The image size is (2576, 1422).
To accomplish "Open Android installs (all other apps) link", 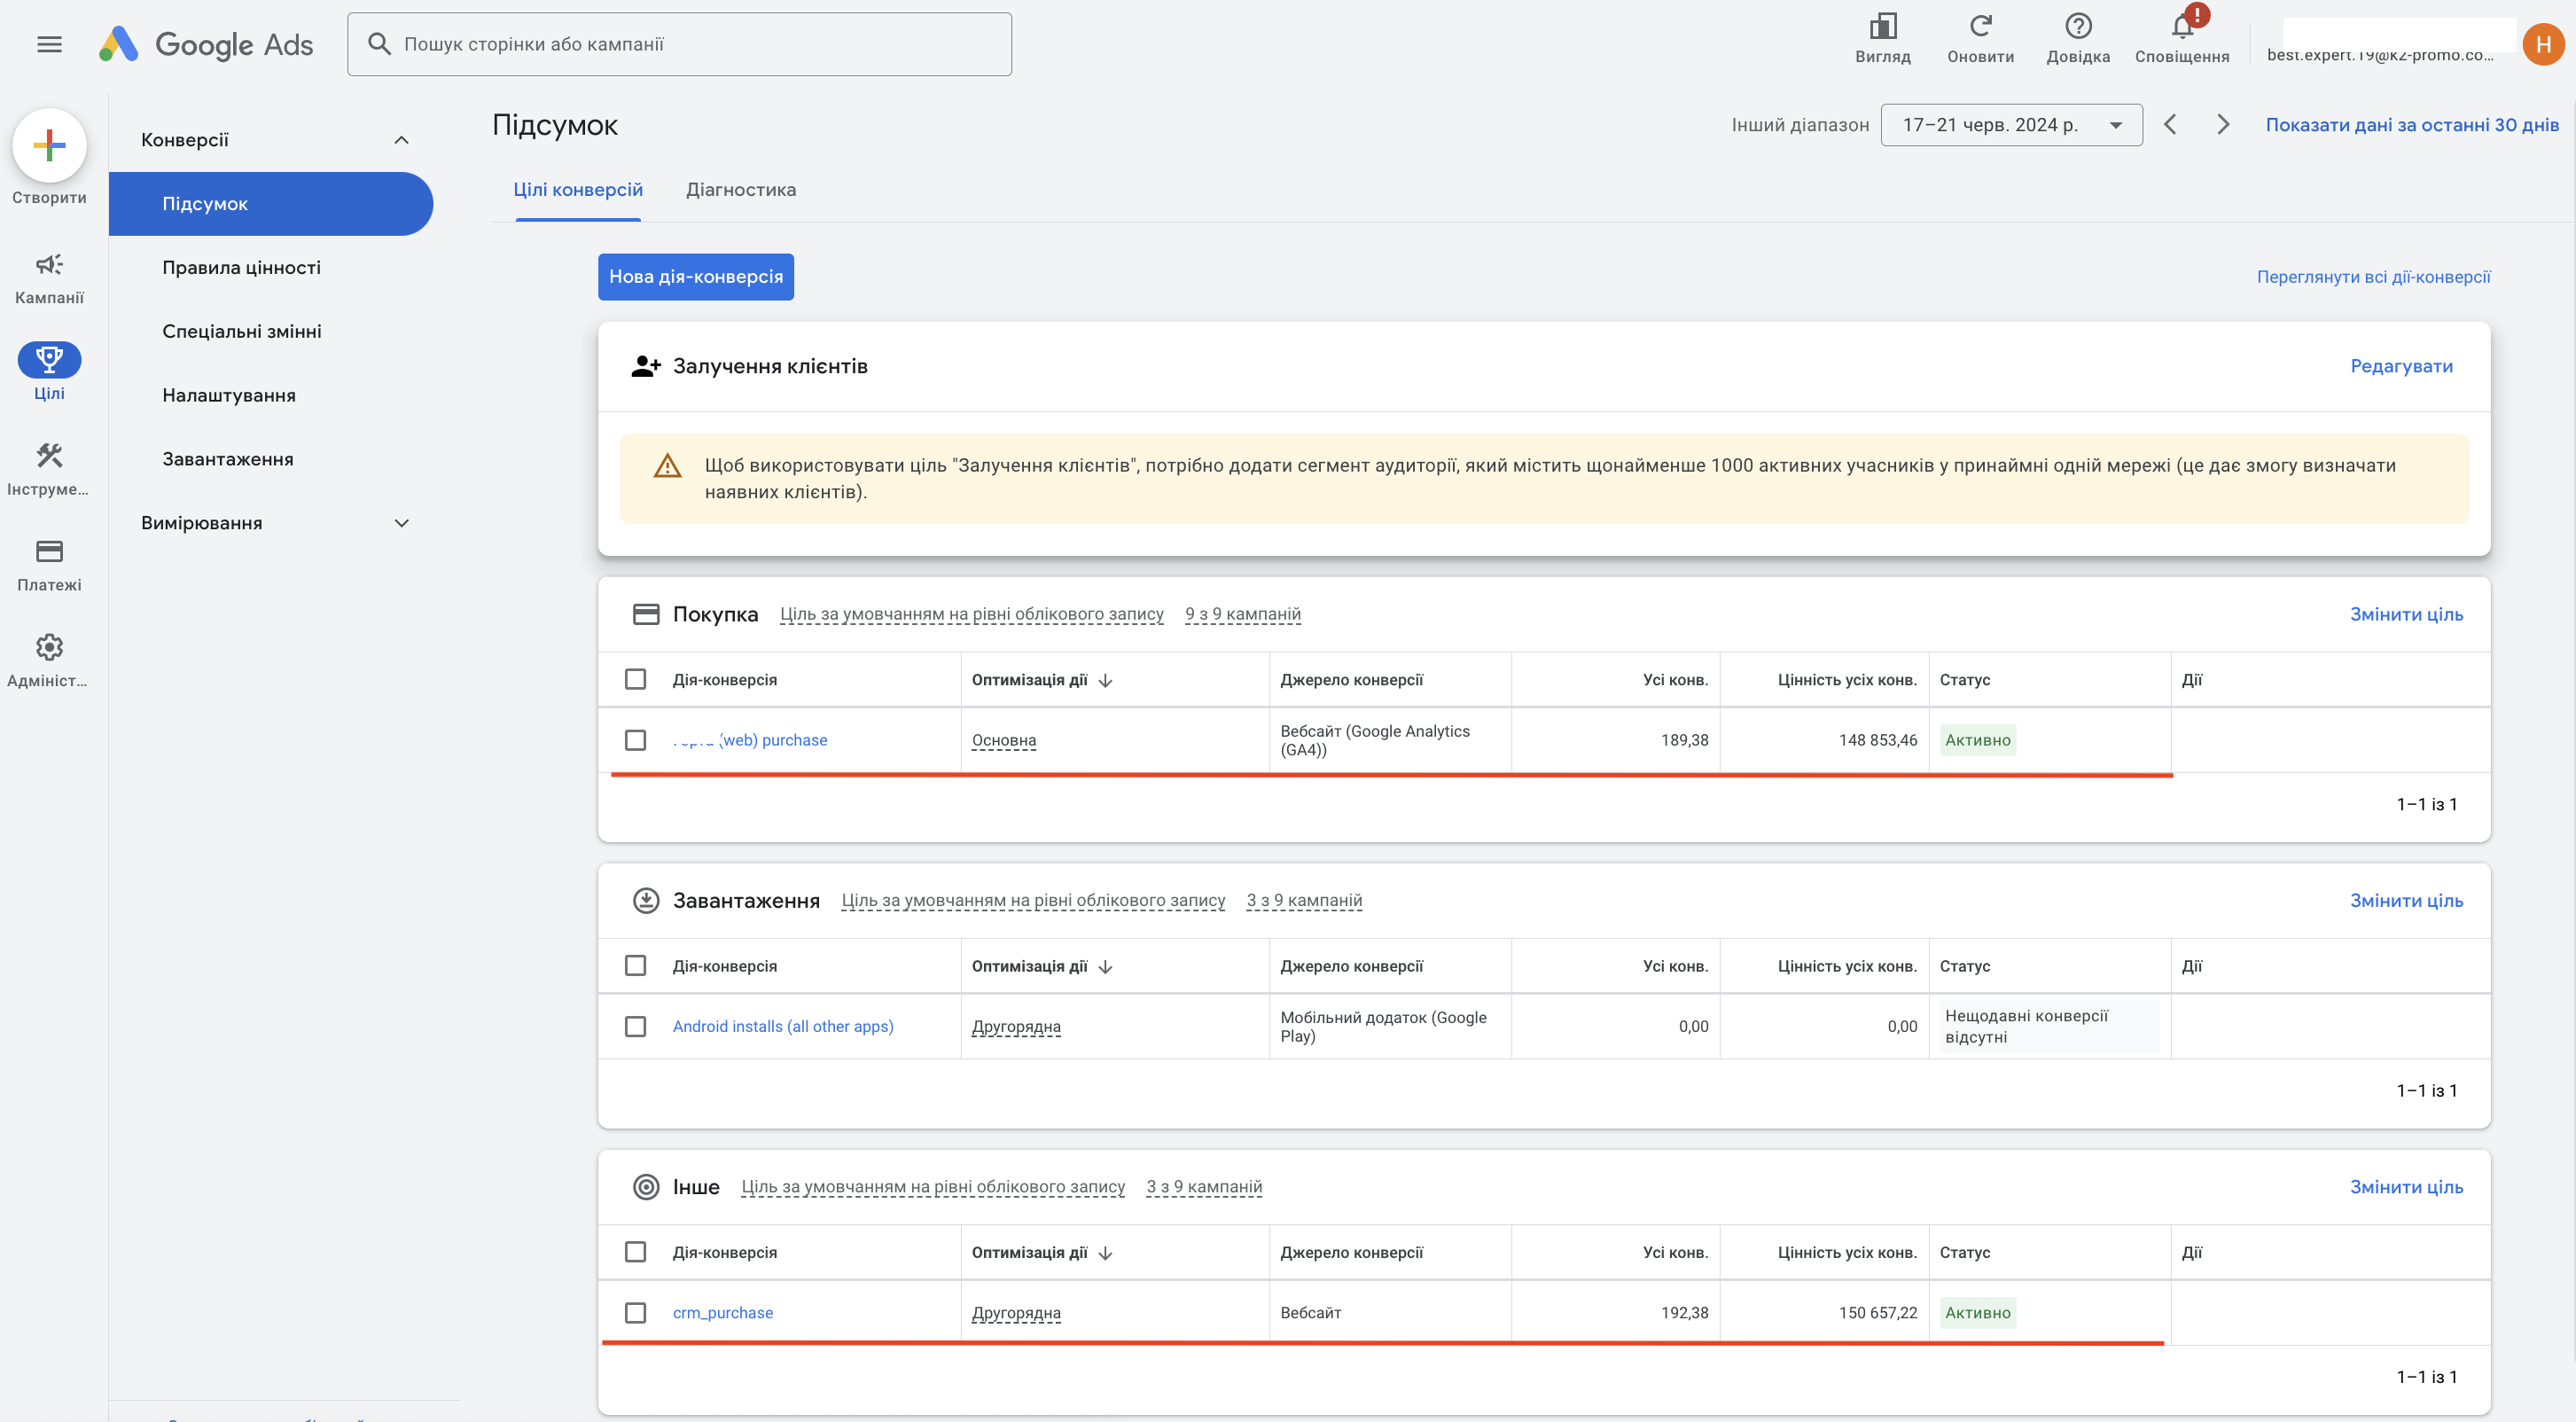I will (x=783, y=1026).
